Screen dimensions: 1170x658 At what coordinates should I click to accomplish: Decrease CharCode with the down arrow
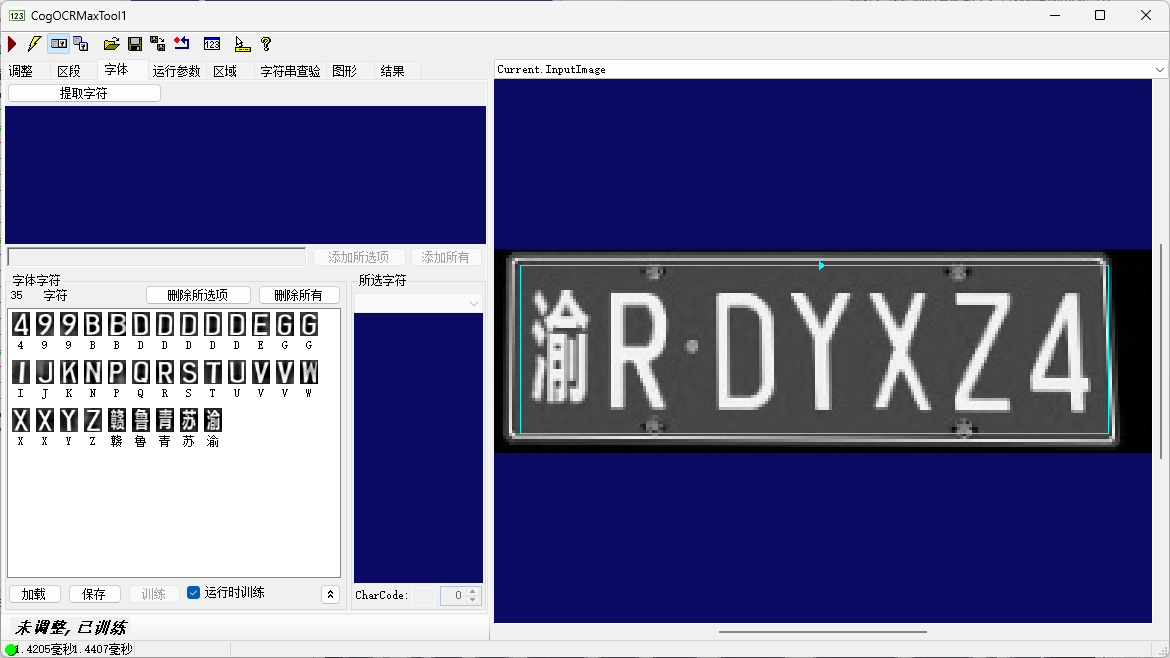pyautogui.click(x=472, y=600)
